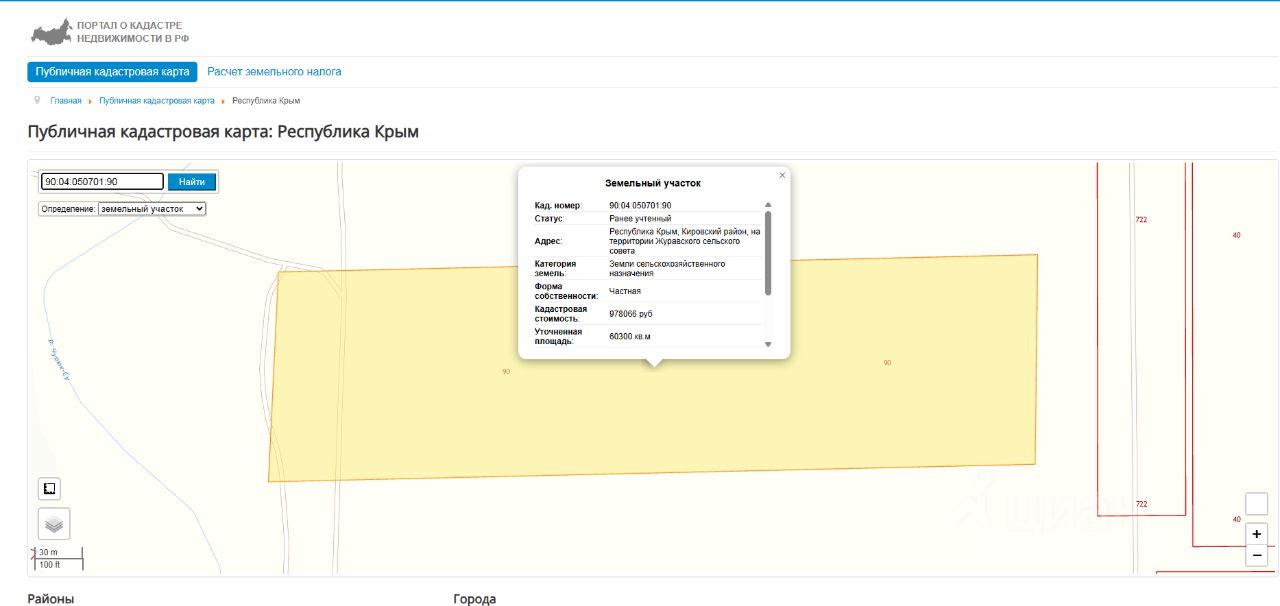Zoom in with the plus button
Image resolution: width=1280 pixels, height=606 pixels.
tap(1257, 534)
